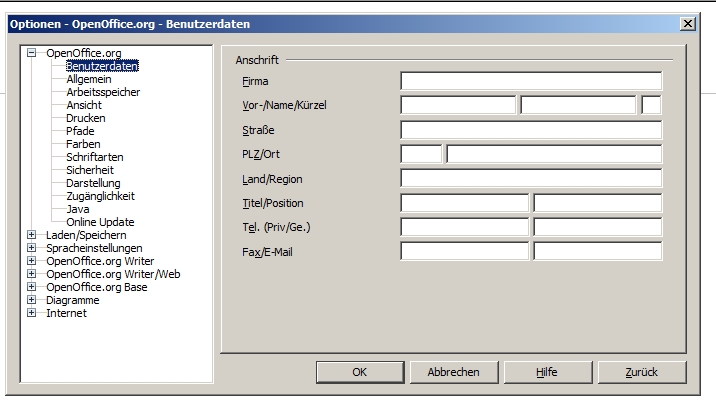
Task: Expand the Spracheinstellungen node
Action: pos(32,248)
